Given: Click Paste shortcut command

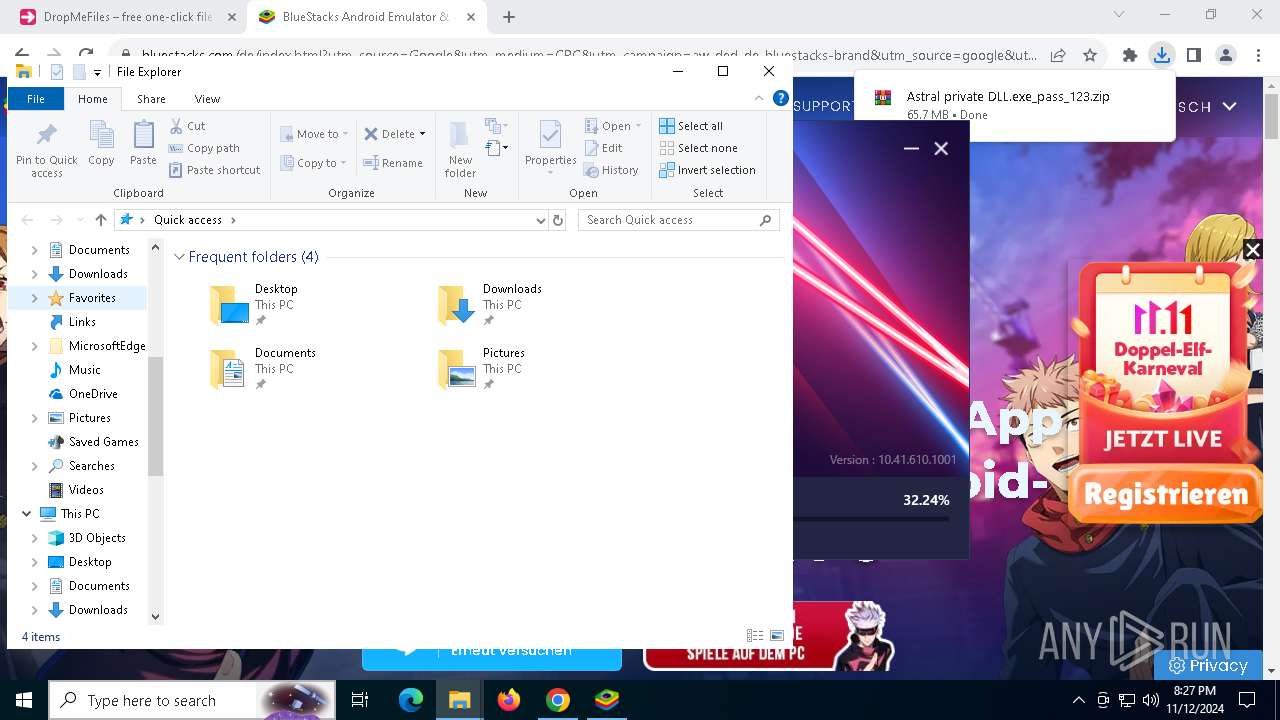Looking at the screenshot, I should 214,170.
